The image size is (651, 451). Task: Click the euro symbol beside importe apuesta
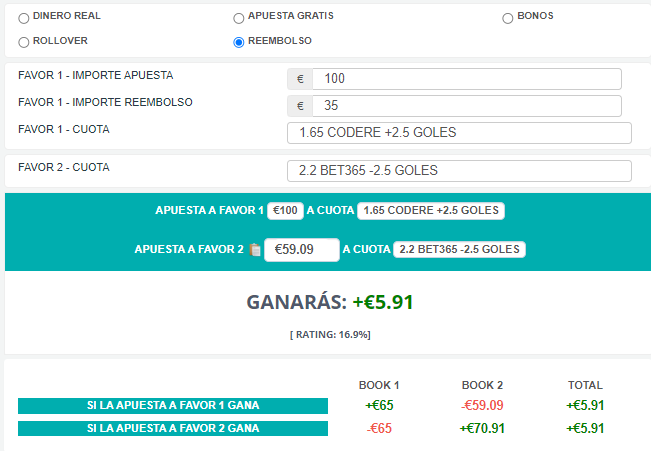coord(300,79)
